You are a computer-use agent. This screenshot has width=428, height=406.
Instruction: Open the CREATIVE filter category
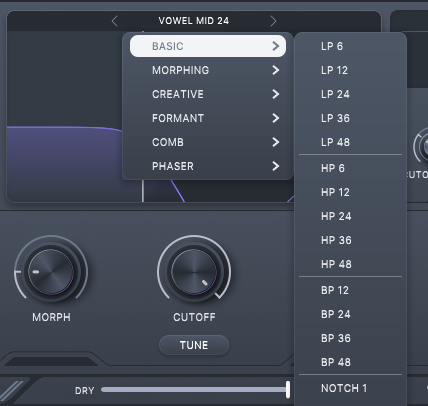click(208, 94)
